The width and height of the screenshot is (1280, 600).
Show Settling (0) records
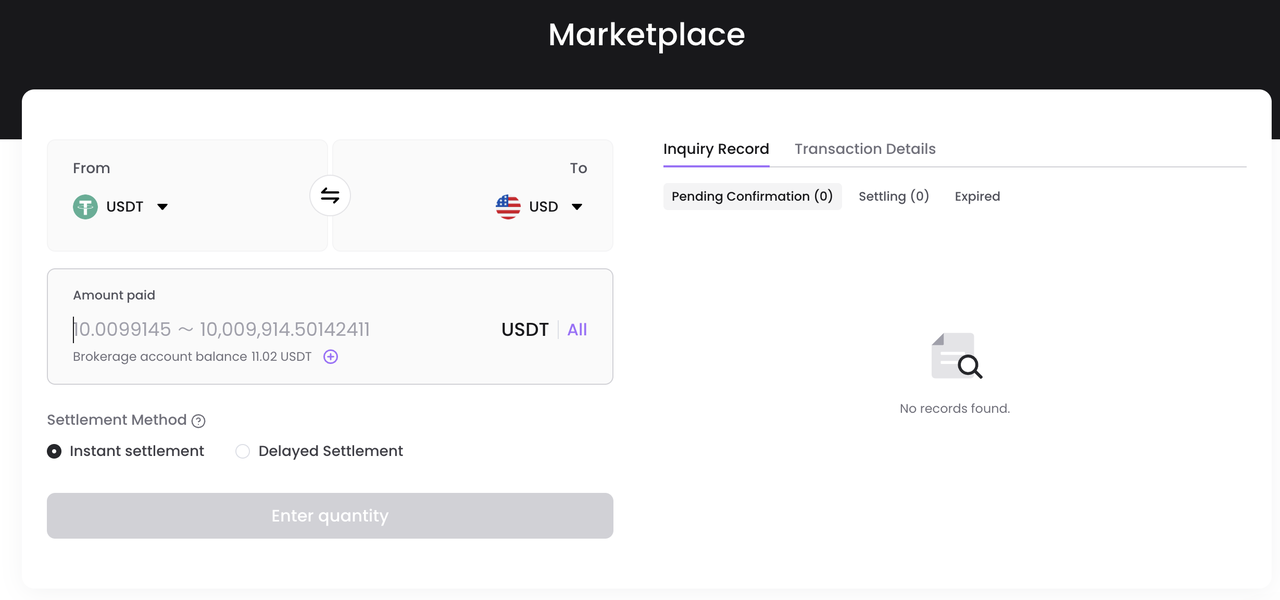coord(894,196)
